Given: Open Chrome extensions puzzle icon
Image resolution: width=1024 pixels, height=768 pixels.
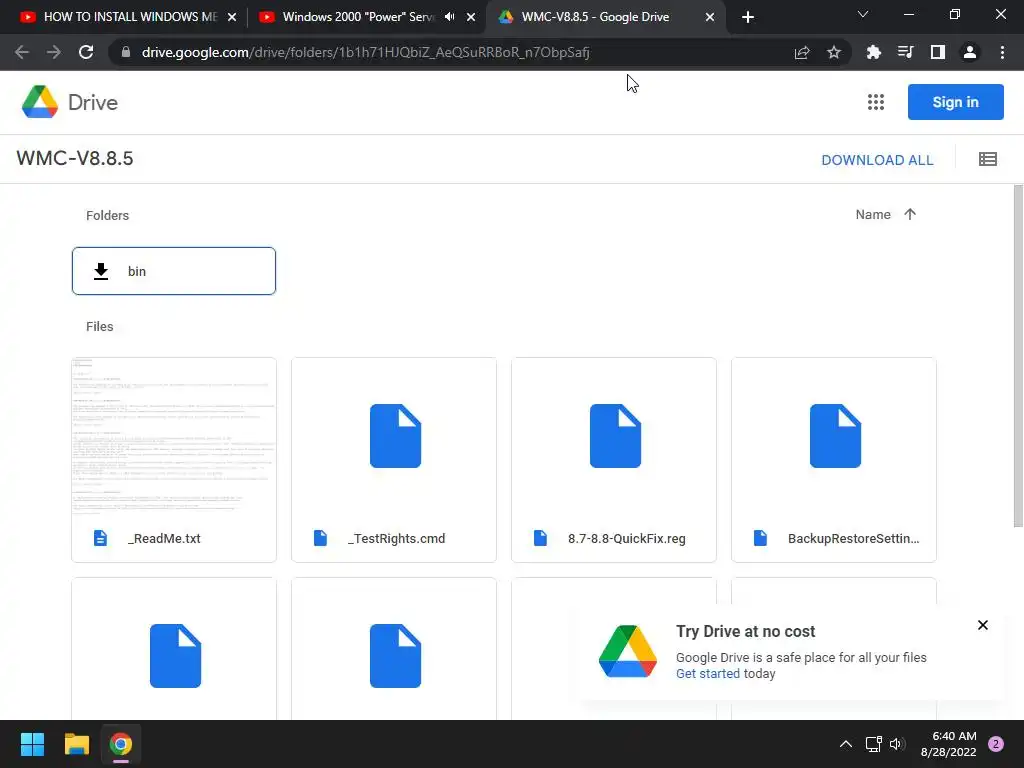Looking at the screenshot, I should [x=873, y=52].
